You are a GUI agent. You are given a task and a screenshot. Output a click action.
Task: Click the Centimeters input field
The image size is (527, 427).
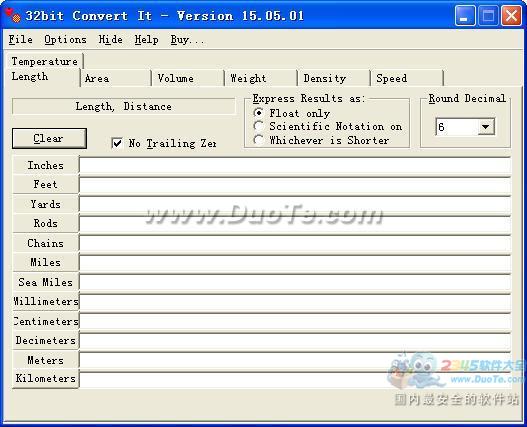295,321
